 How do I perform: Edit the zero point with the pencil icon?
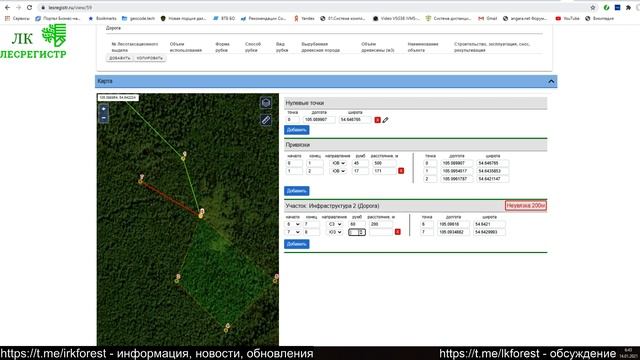click(x=385, y=120)
